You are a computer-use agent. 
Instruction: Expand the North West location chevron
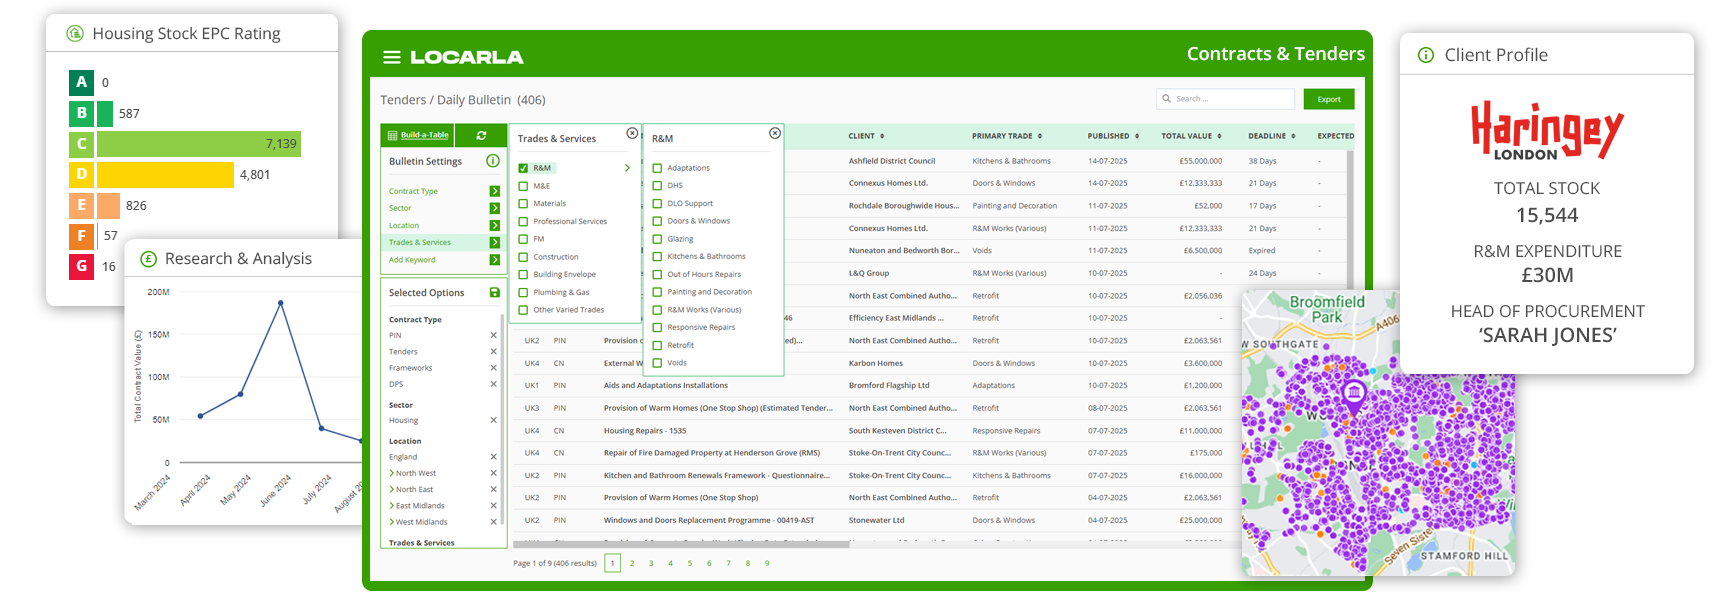(391, 473)
